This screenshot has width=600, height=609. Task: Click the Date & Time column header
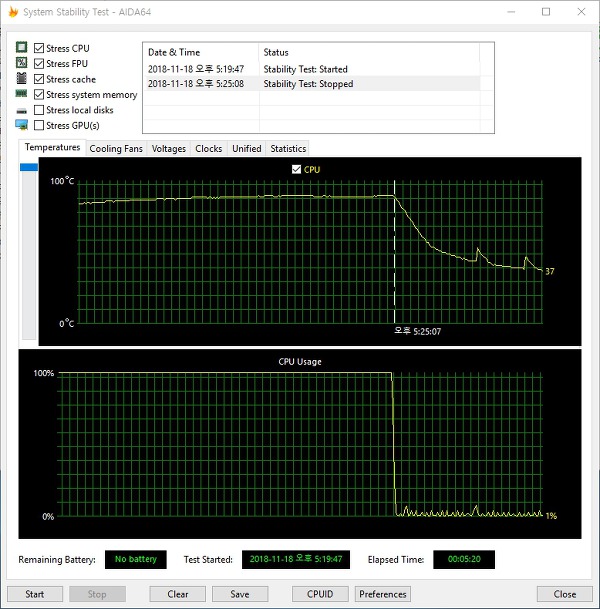tap(200, 52)
